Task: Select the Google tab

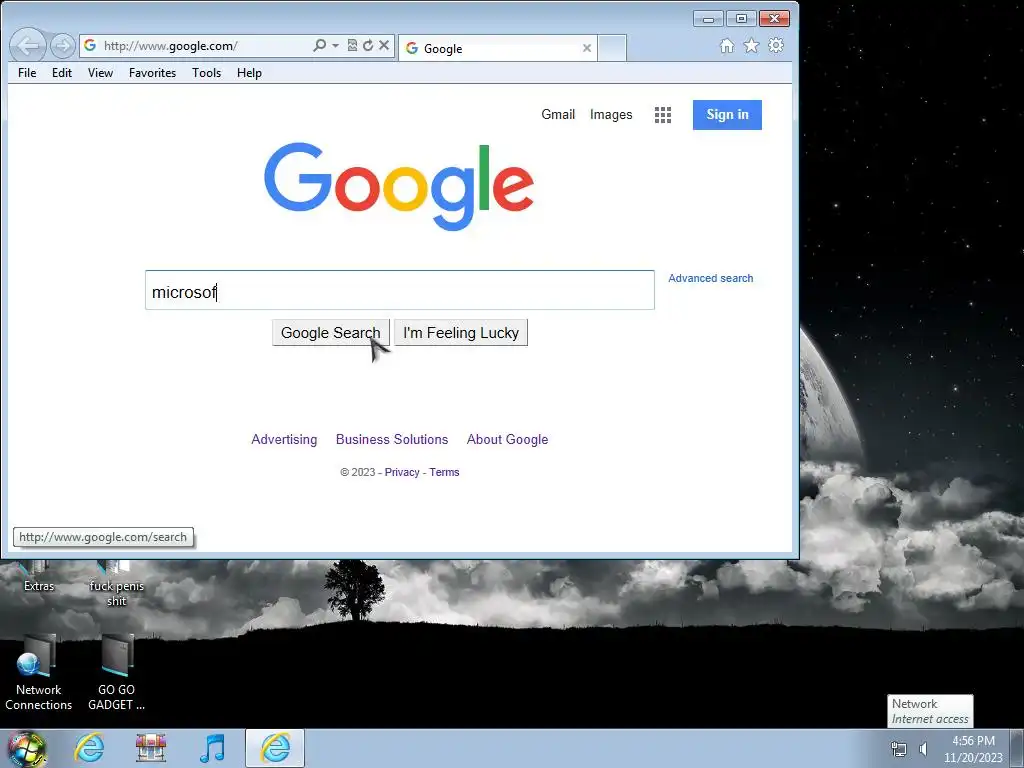Action: pyautogui.click(x=498, y=48)
